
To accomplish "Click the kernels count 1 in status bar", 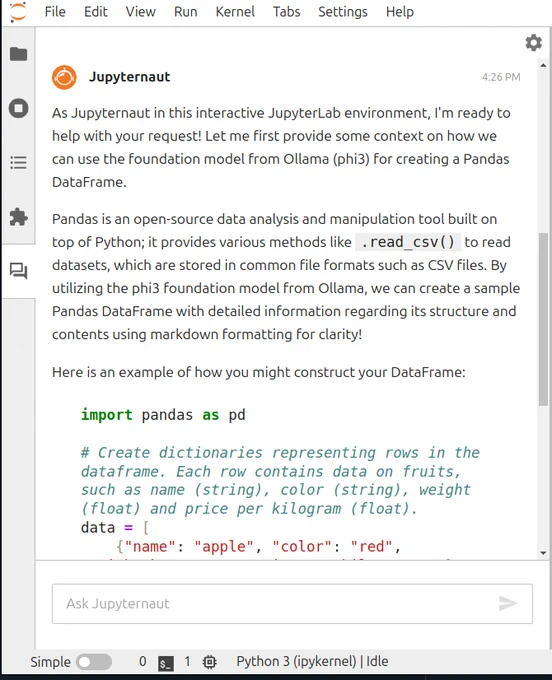I will point(187,661).
